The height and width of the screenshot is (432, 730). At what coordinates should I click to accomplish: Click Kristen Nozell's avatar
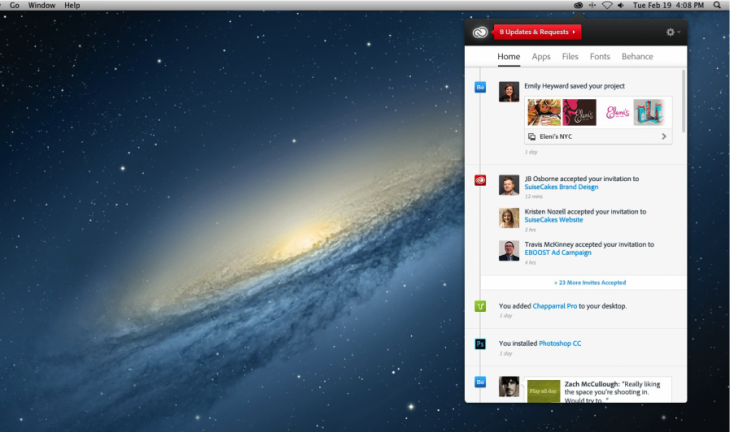(509, 218)
